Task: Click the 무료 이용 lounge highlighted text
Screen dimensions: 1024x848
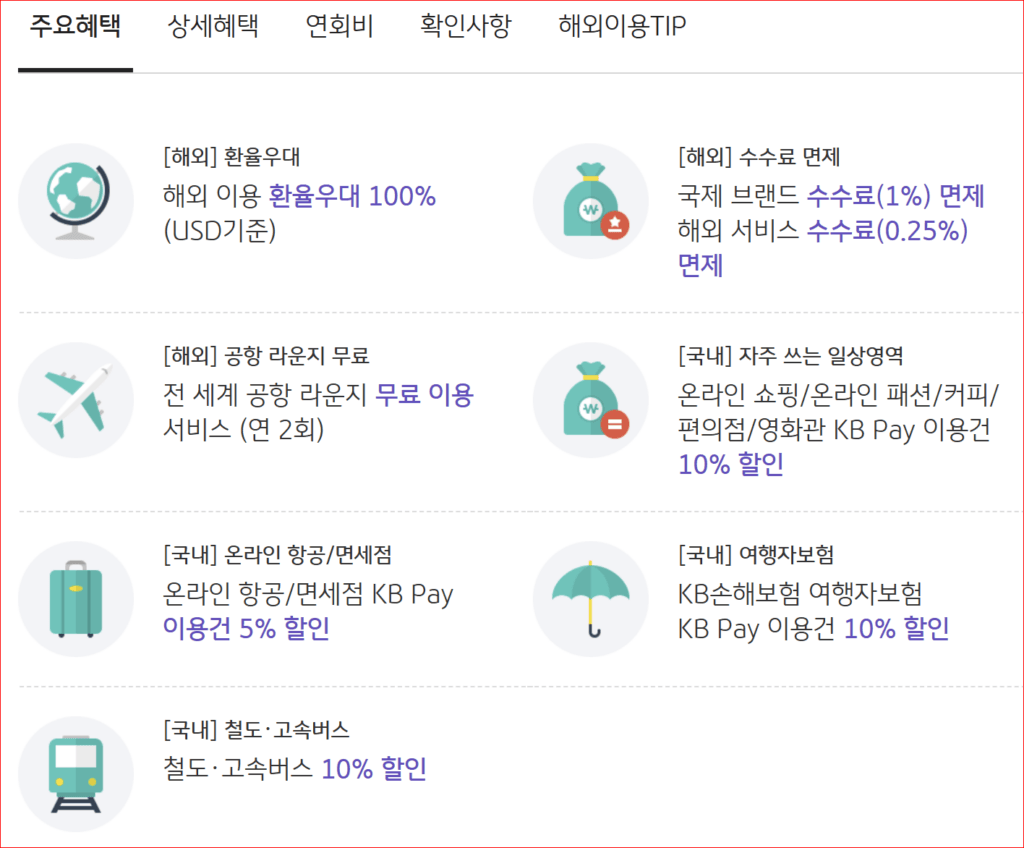Action: click(x=424, y=395)
